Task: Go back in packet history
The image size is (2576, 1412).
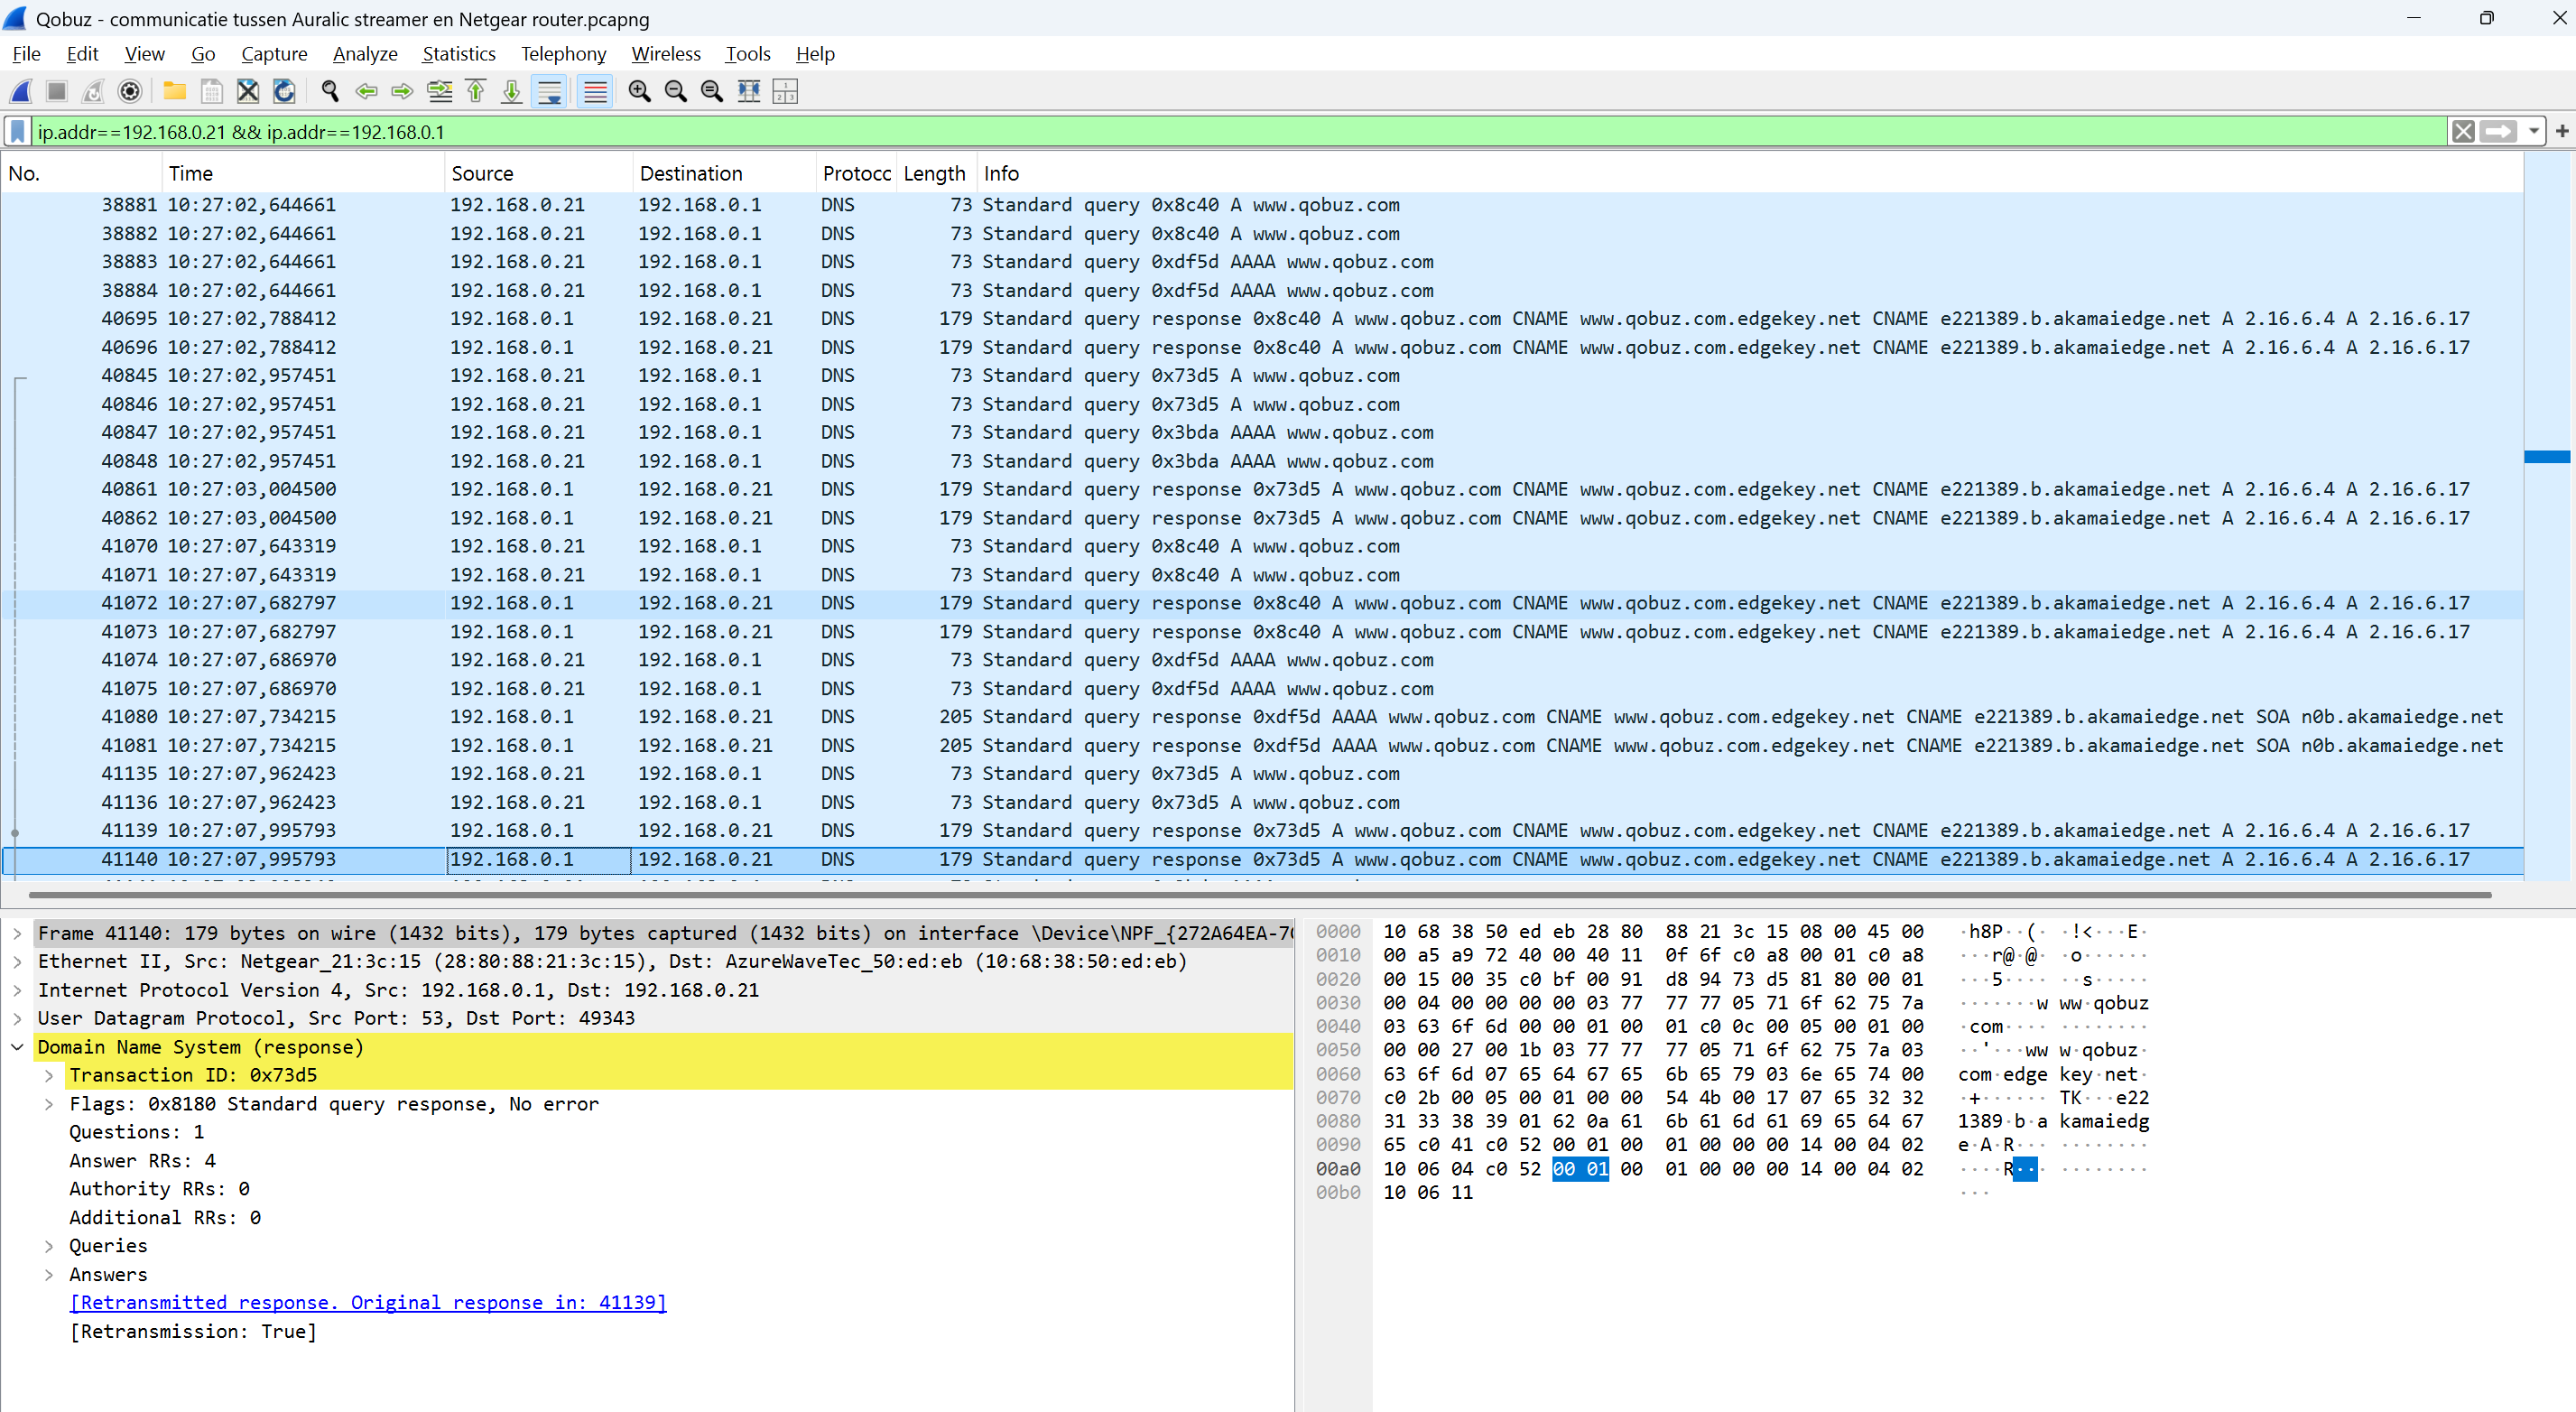Action: [x=366, y=92]
